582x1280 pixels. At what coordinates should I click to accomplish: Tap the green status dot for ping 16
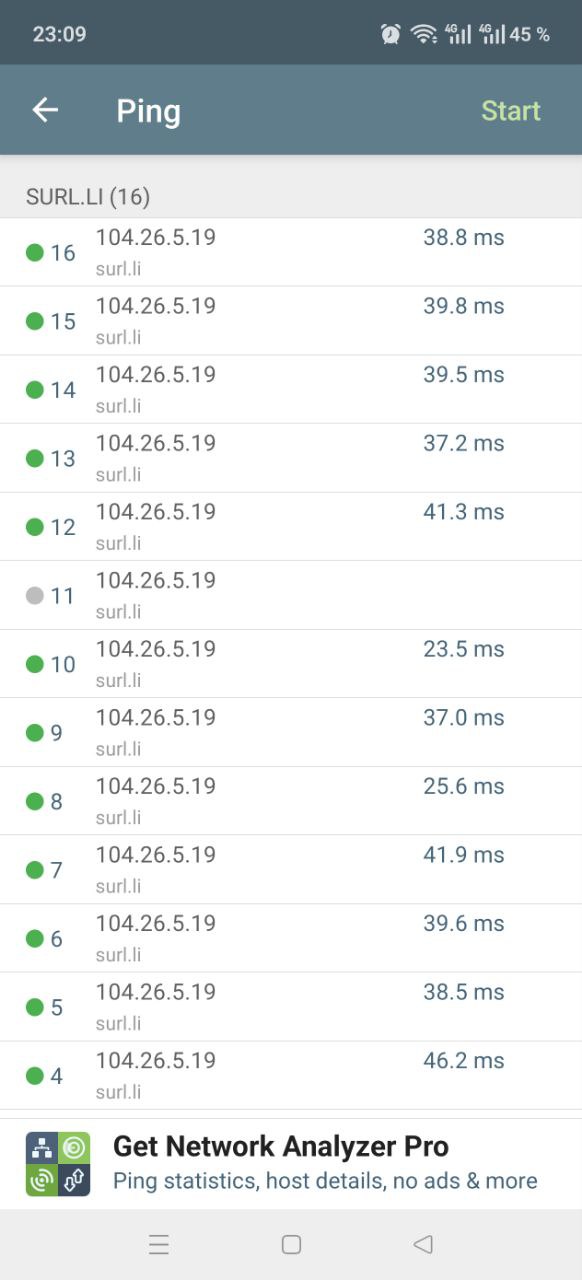(35, 253)
